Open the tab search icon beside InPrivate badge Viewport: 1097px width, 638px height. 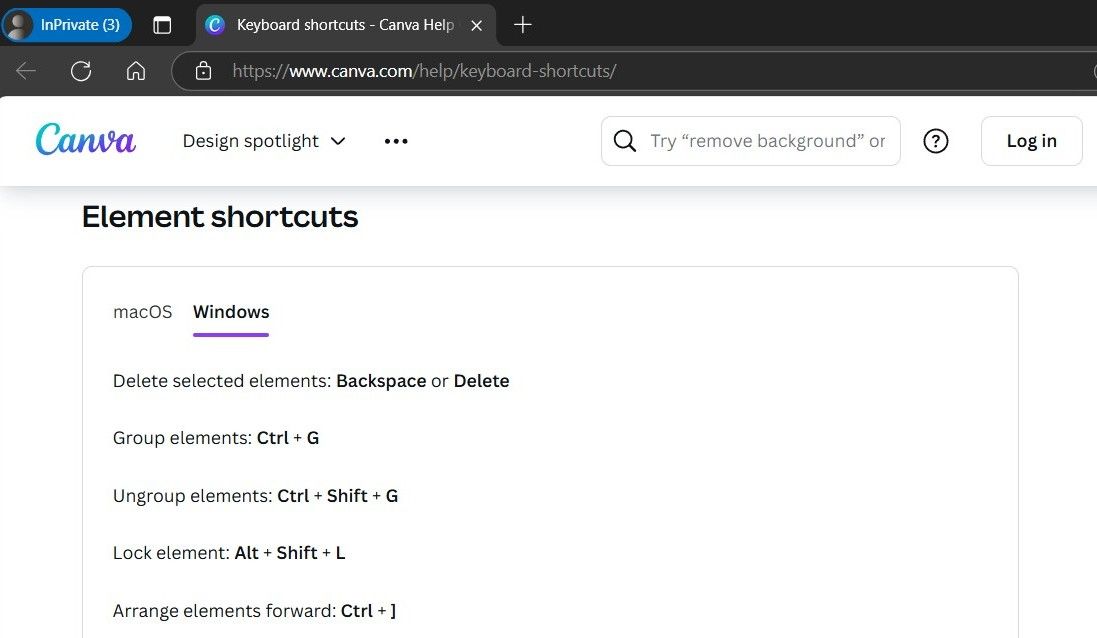pos(162,25)
